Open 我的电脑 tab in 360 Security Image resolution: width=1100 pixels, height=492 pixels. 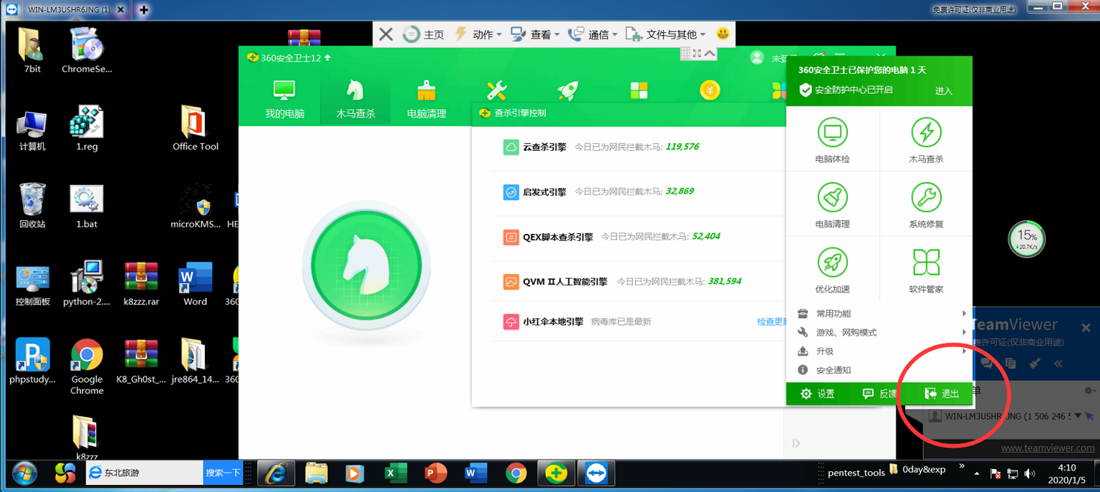(284, 99)
